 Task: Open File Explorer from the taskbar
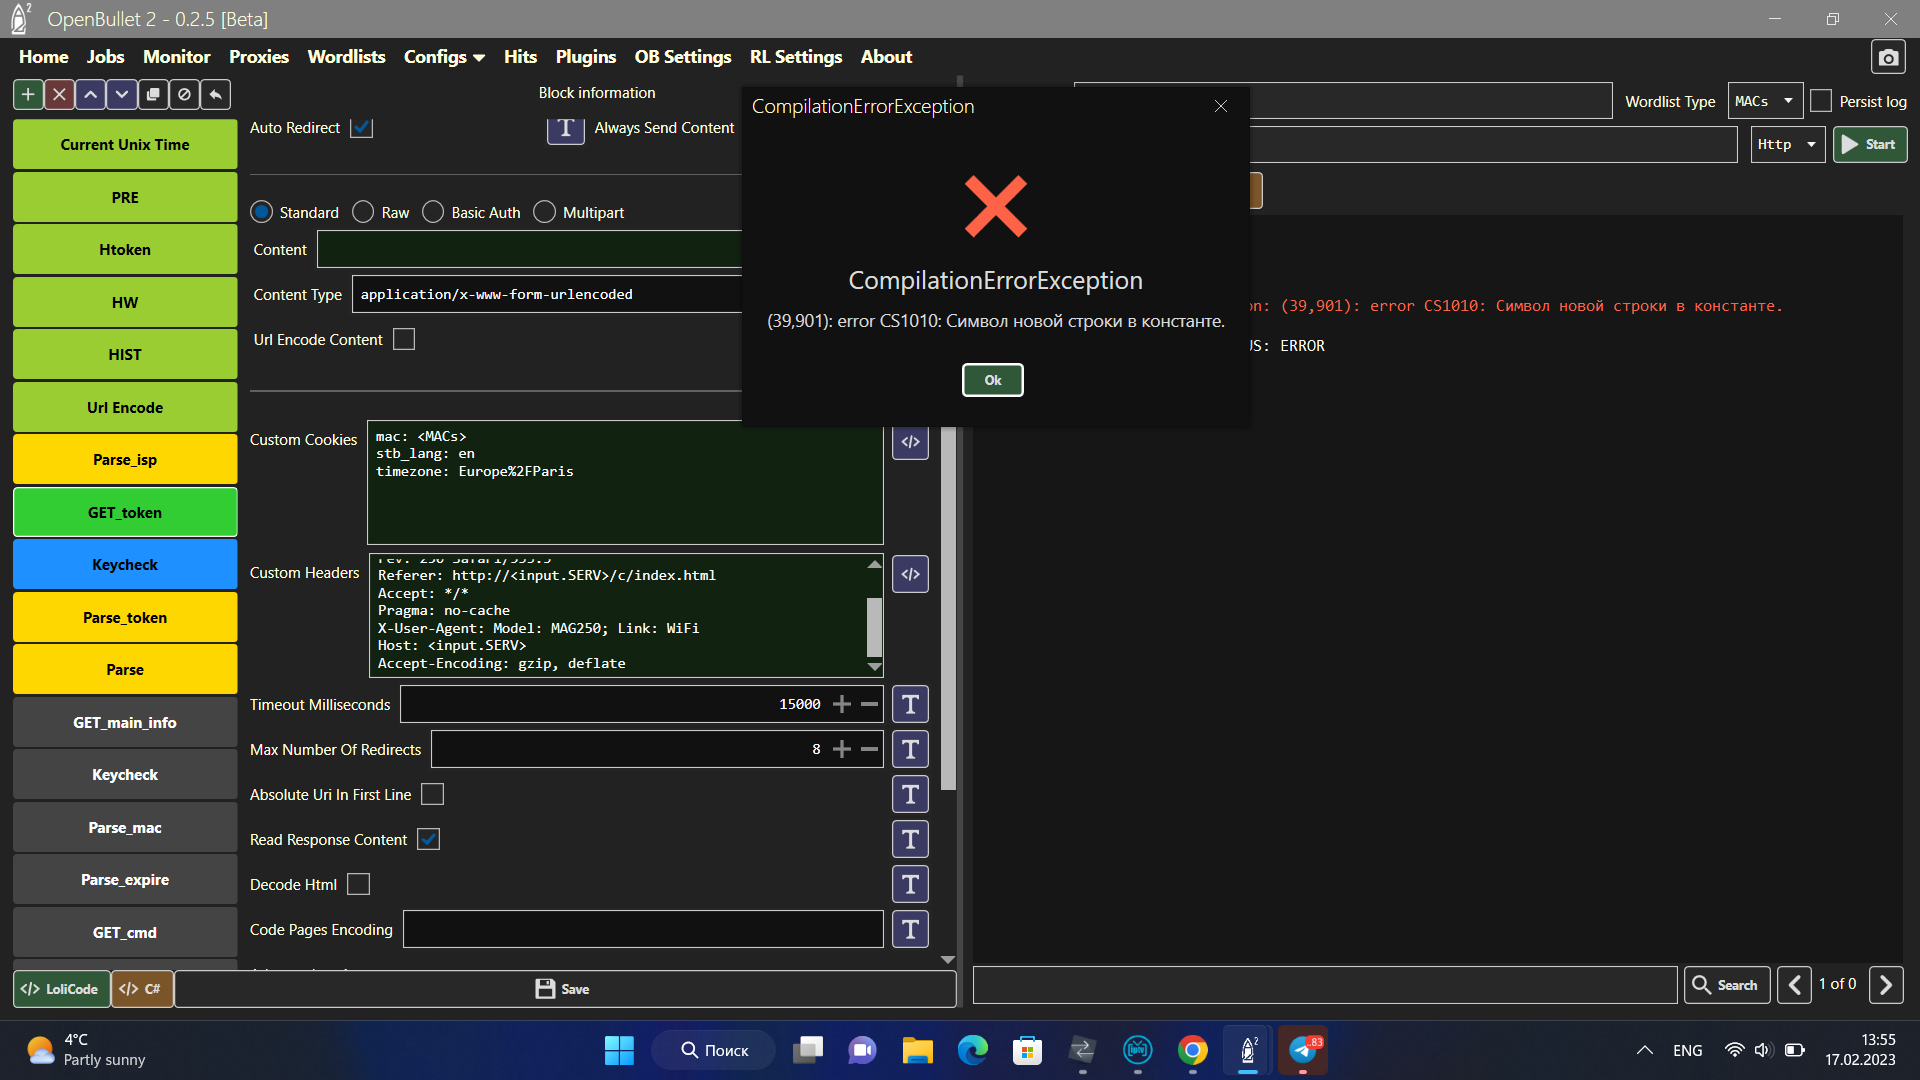point(917,1050)
